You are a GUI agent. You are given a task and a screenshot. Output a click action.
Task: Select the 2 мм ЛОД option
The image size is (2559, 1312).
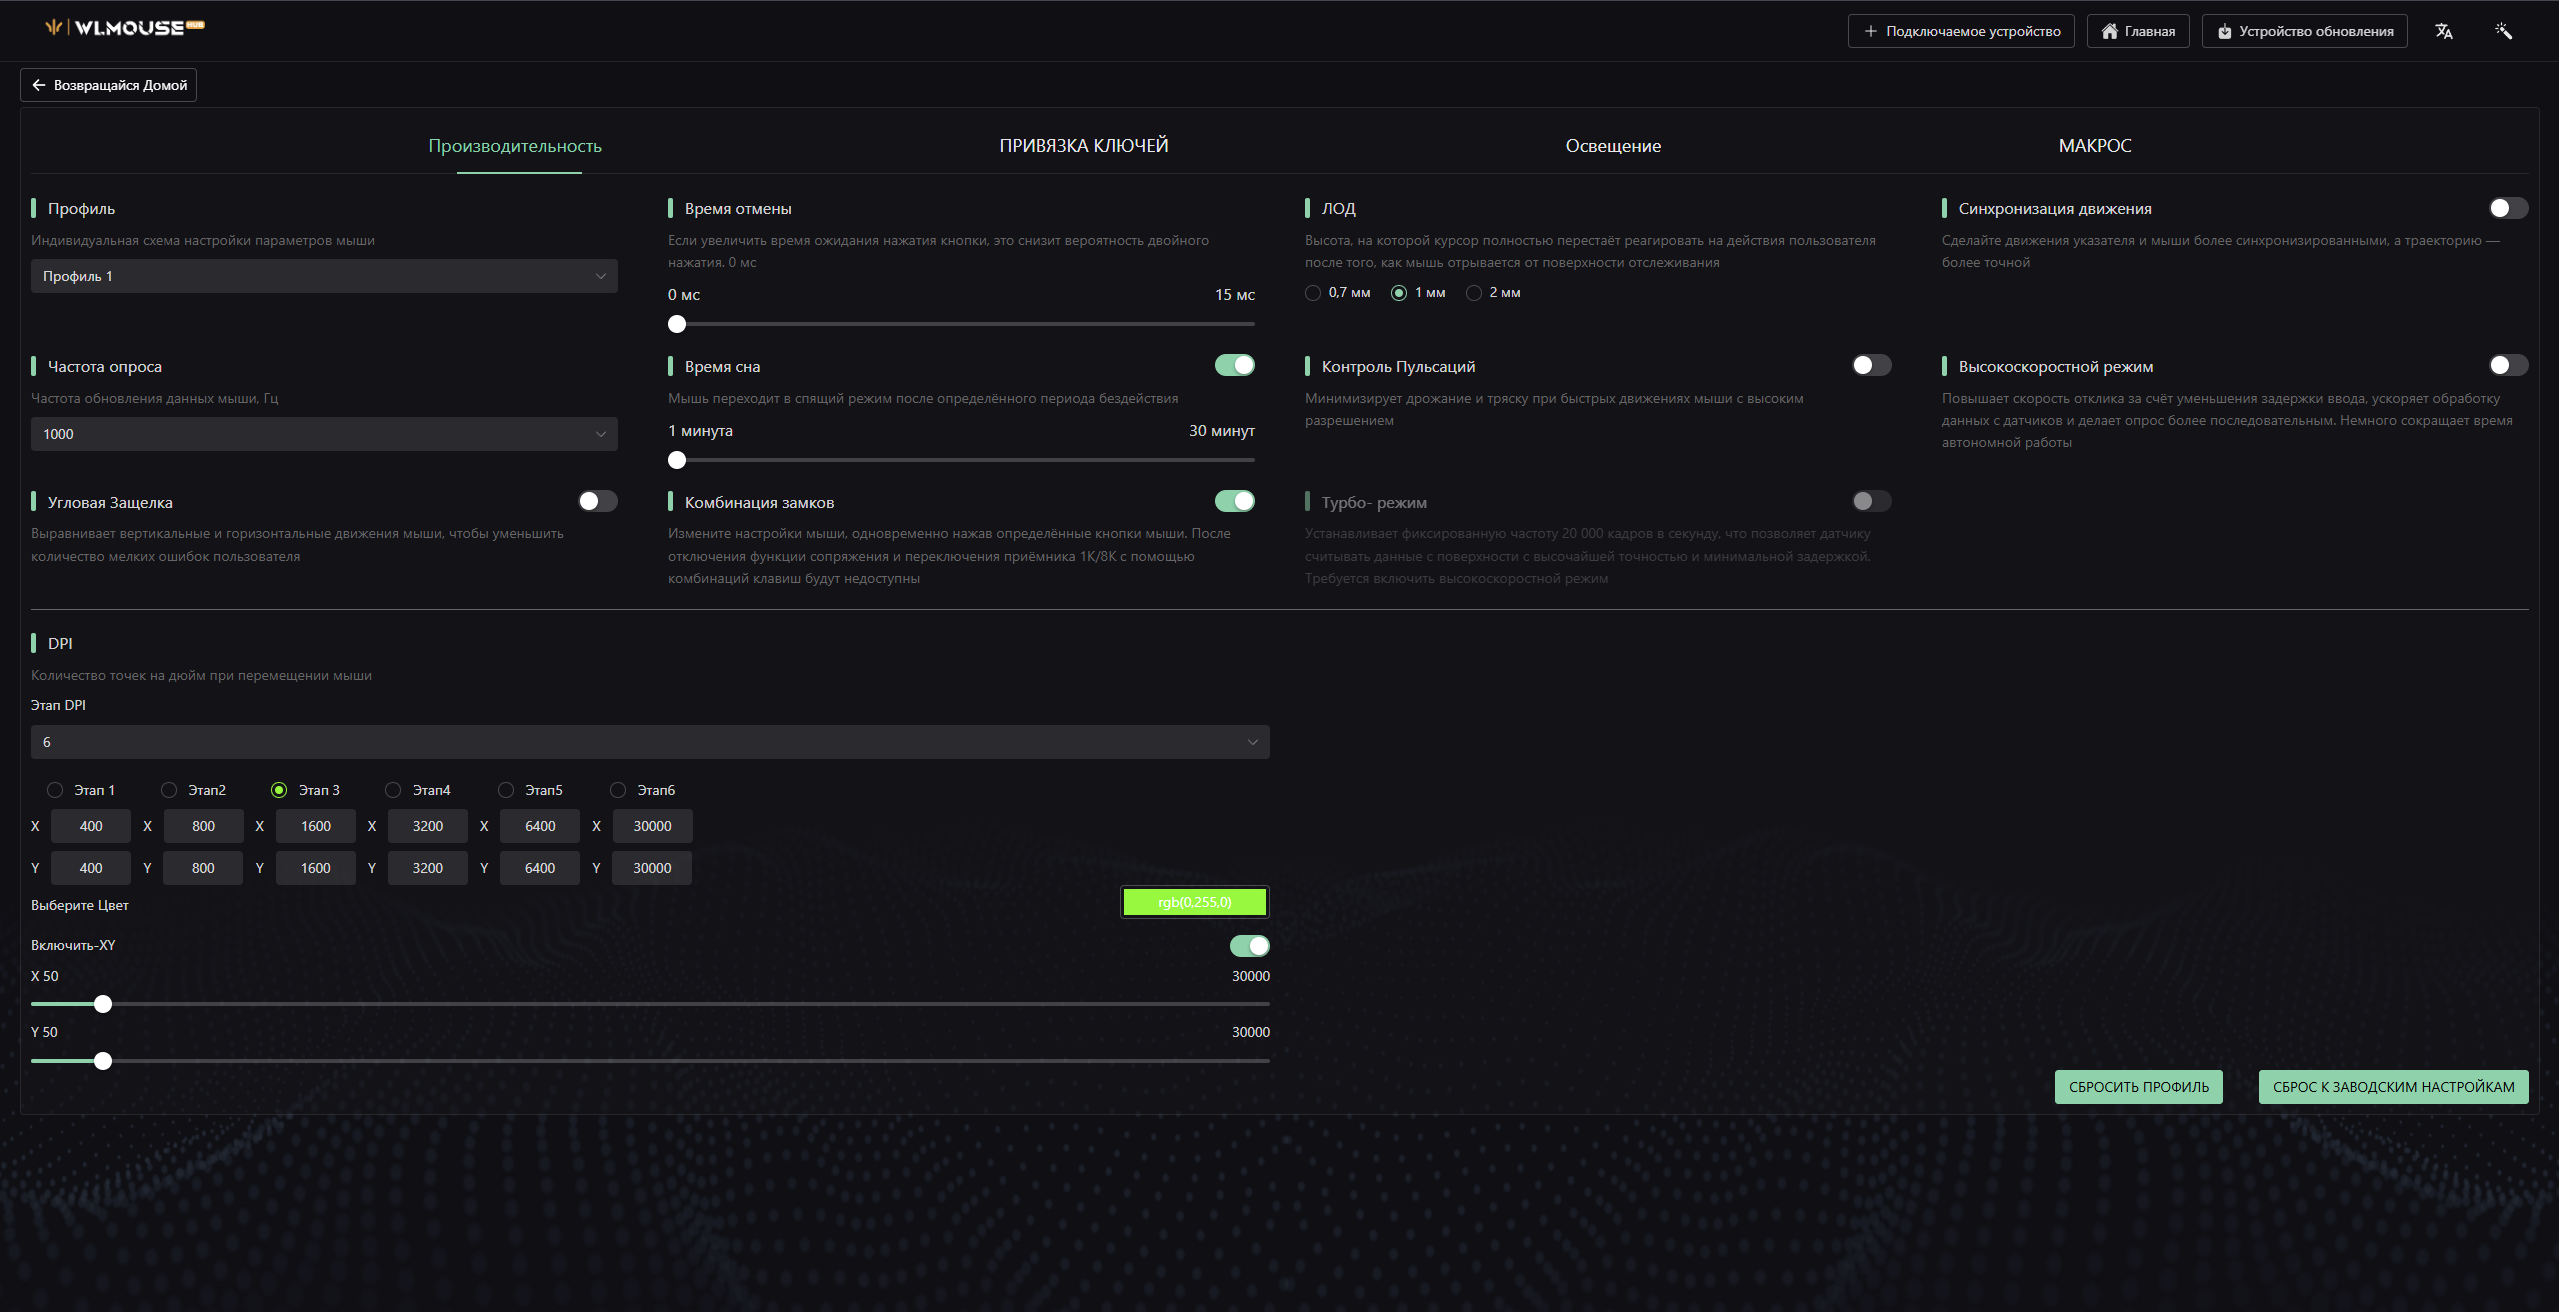(x=1474, y=293)
